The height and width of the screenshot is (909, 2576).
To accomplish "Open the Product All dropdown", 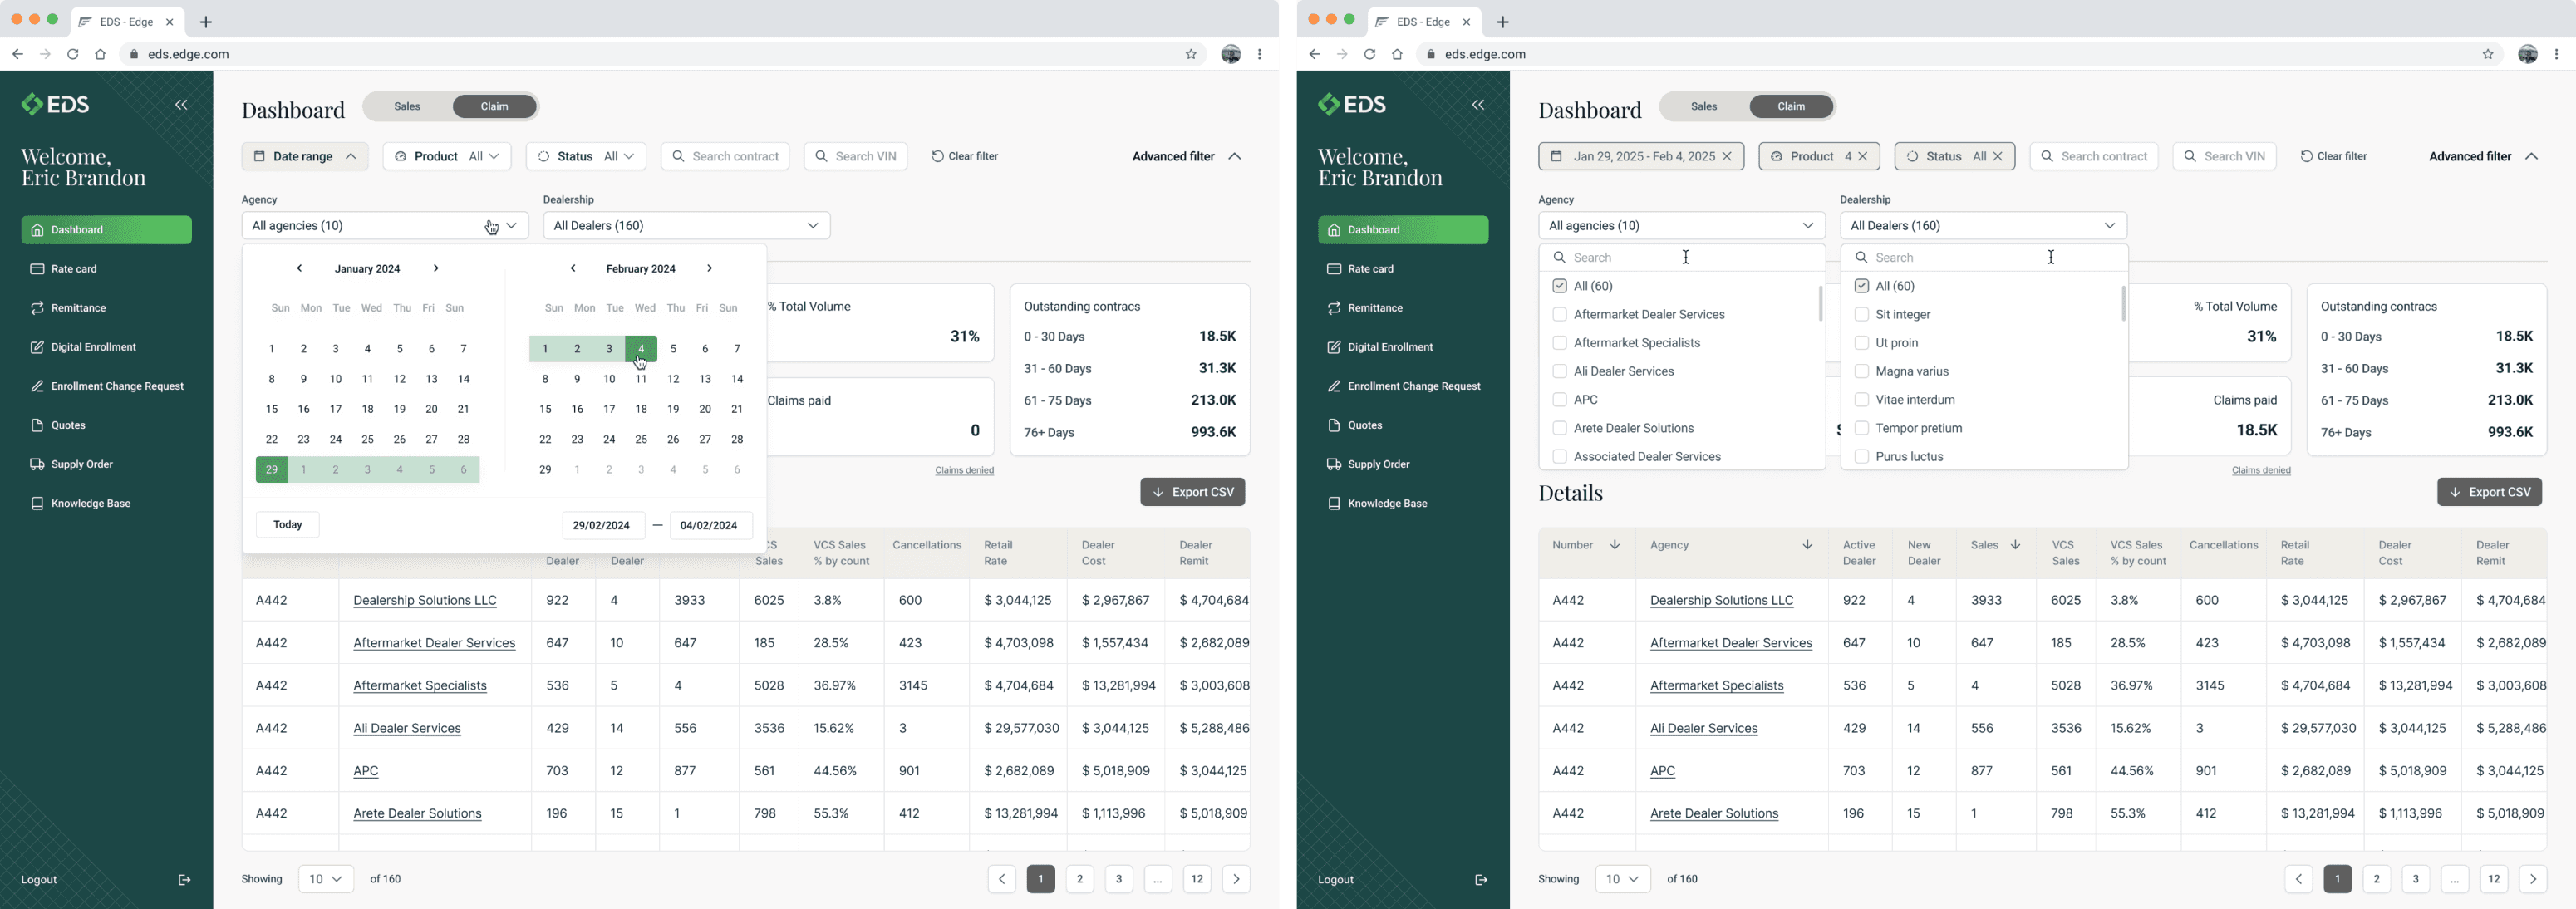I will pyautogui.click(x=447, y=156).
